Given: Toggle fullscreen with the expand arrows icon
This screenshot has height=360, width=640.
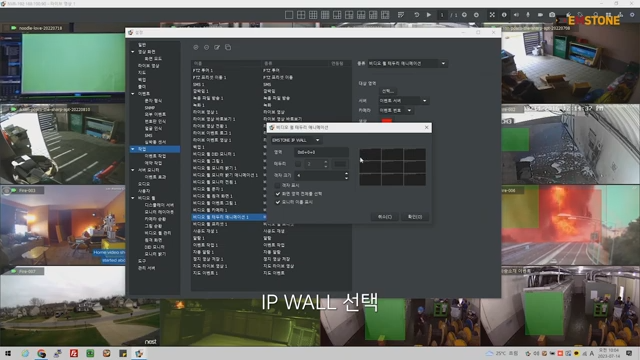Looking at the screenshot, I should [492, 15].
